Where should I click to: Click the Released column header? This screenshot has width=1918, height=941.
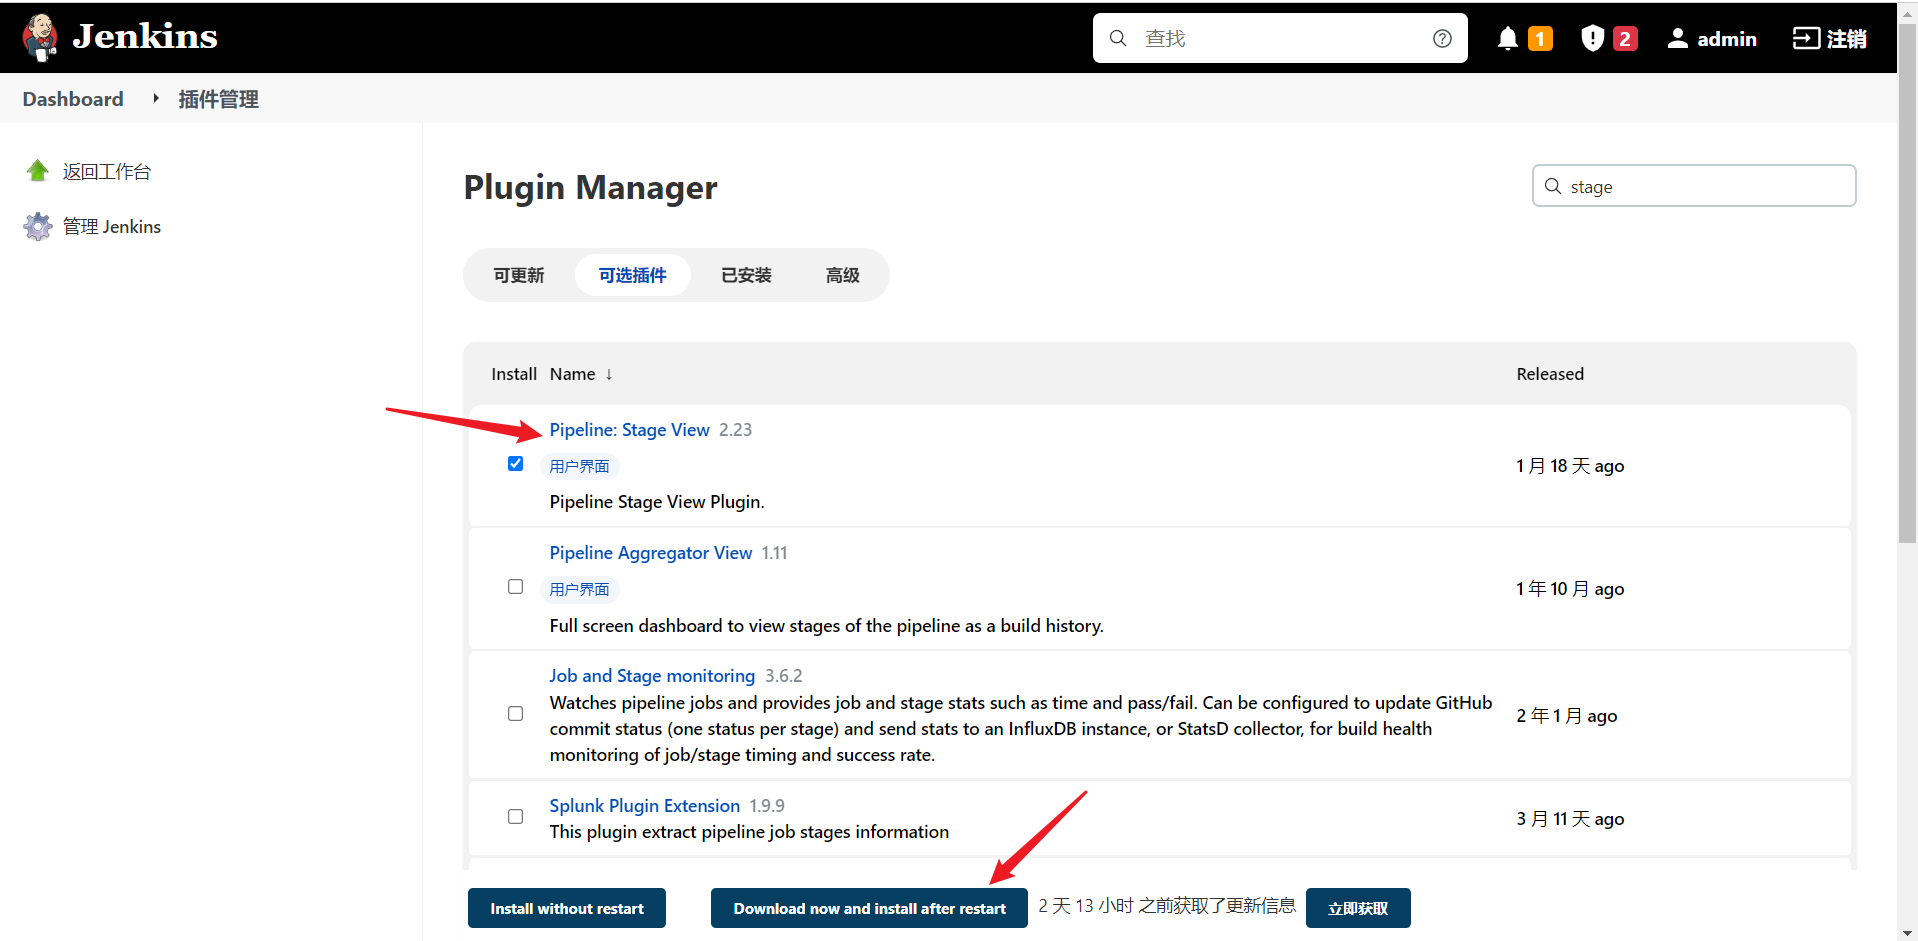pyautogui.click(x=1550, y=374)
